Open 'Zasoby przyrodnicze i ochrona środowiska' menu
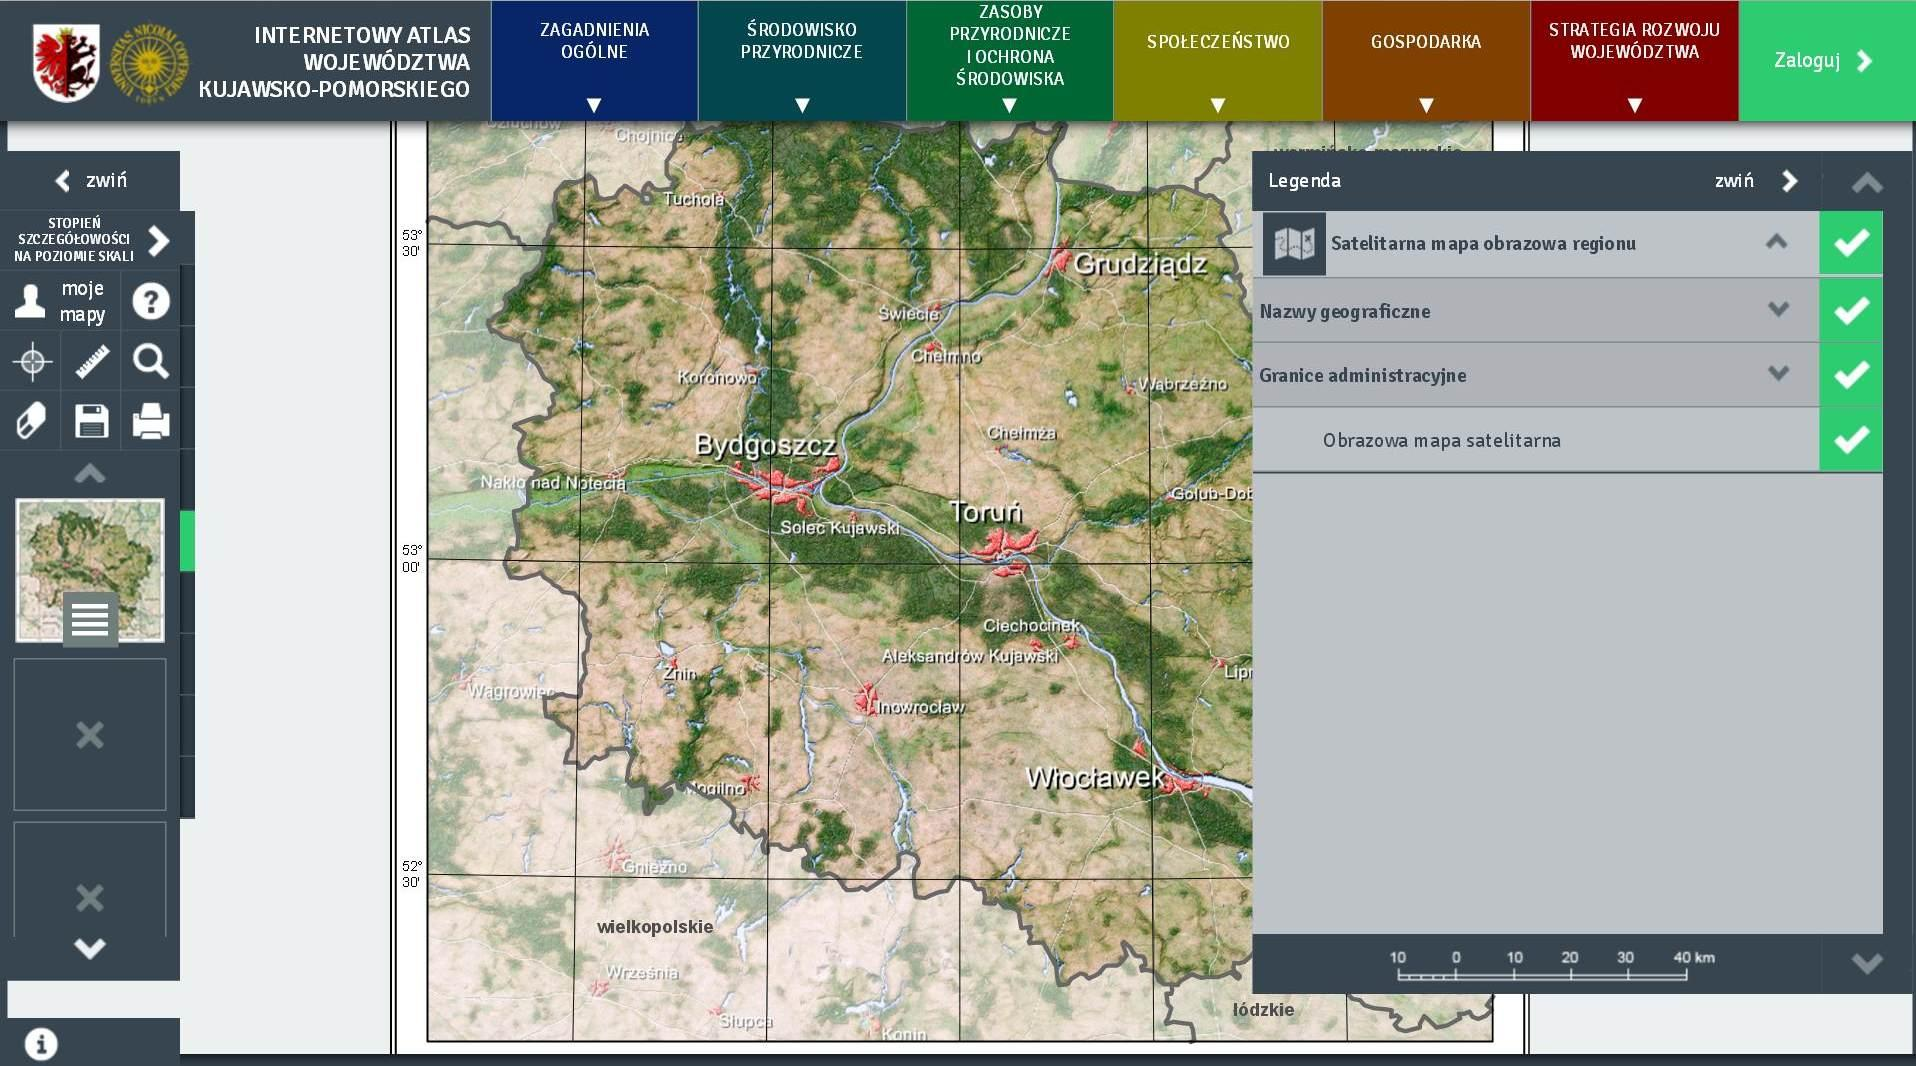 coord(1010,61)
